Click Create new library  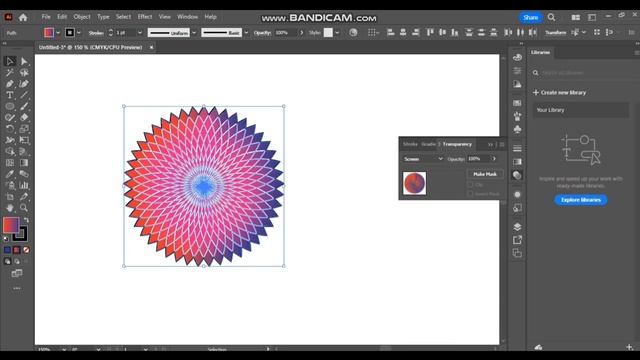pos(560,93)
